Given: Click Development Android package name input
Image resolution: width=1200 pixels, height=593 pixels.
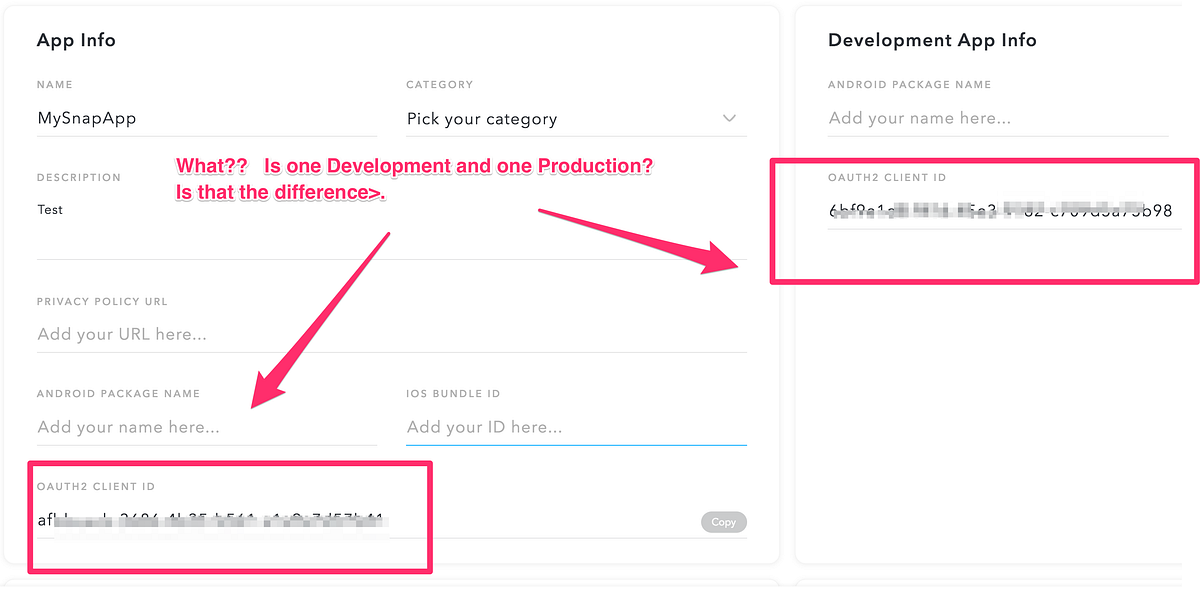Looking at the screenshot, I should click(997, 118).
